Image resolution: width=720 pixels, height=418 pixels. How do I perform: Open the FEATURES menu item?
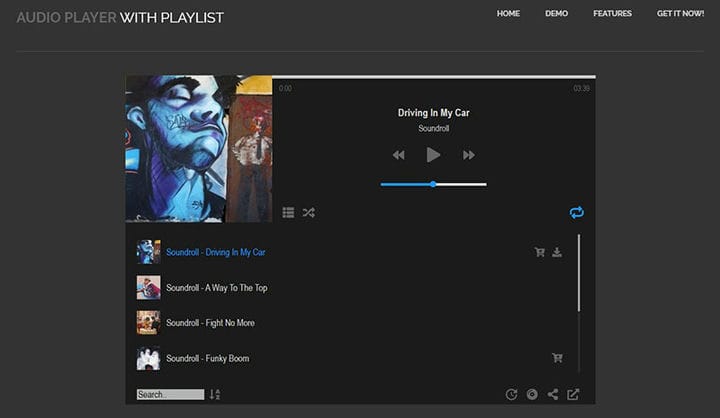click(x=613, y=13)
